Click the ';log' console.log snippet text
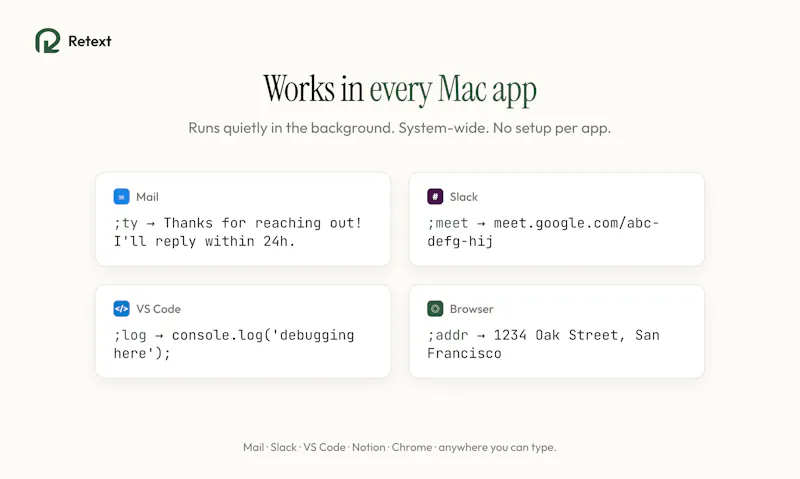800x479 pixels. tap(234, 344)
